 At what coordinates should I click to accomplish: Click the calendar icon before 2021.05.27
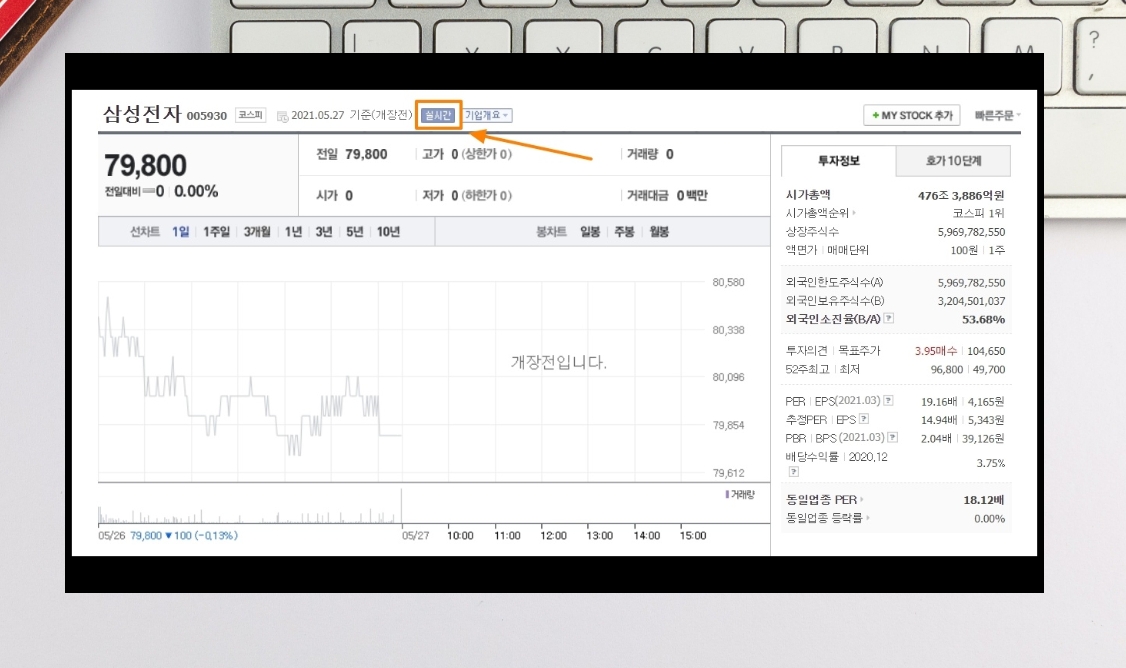tap(282, 116)
